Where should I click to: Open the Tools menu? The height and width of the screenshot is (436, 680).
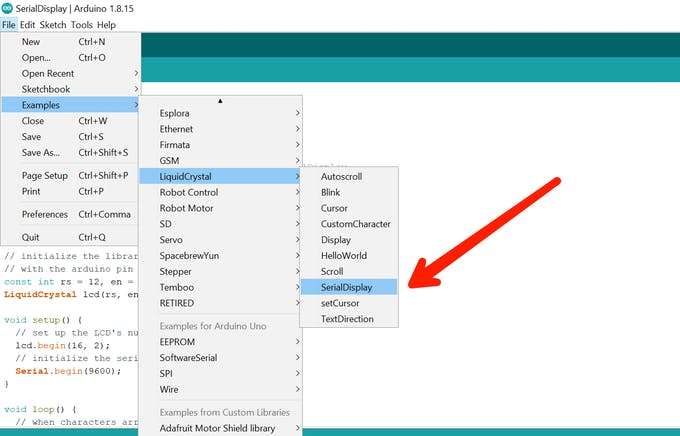coord(82,25)
